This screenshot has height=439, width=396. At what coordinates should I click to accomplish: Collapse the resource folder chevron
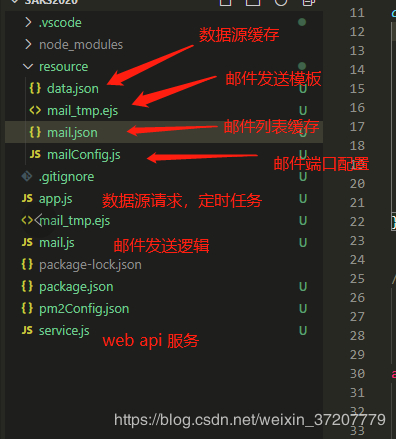(28, 67)
